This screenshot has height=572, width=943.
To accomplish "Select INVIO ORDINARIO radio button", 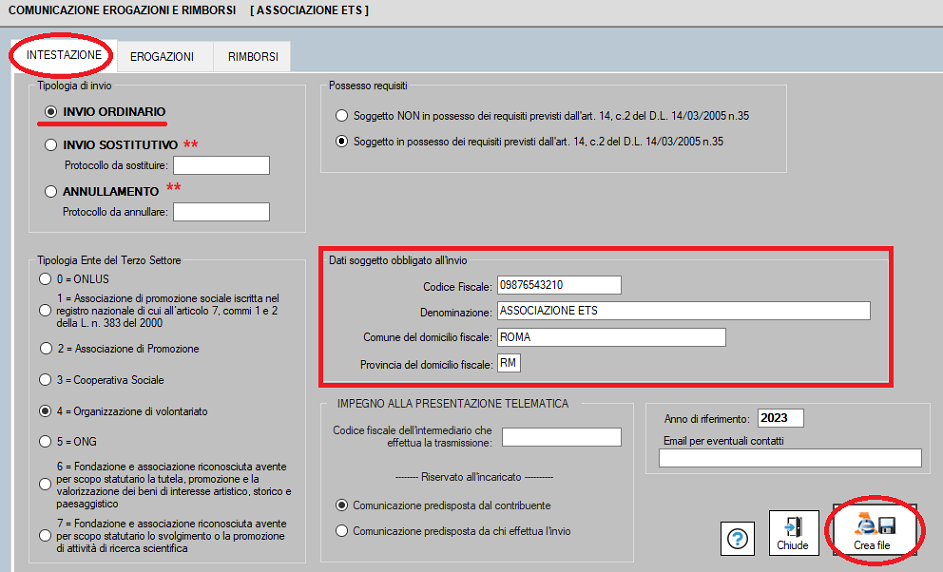I will click(x=51, y=112).
